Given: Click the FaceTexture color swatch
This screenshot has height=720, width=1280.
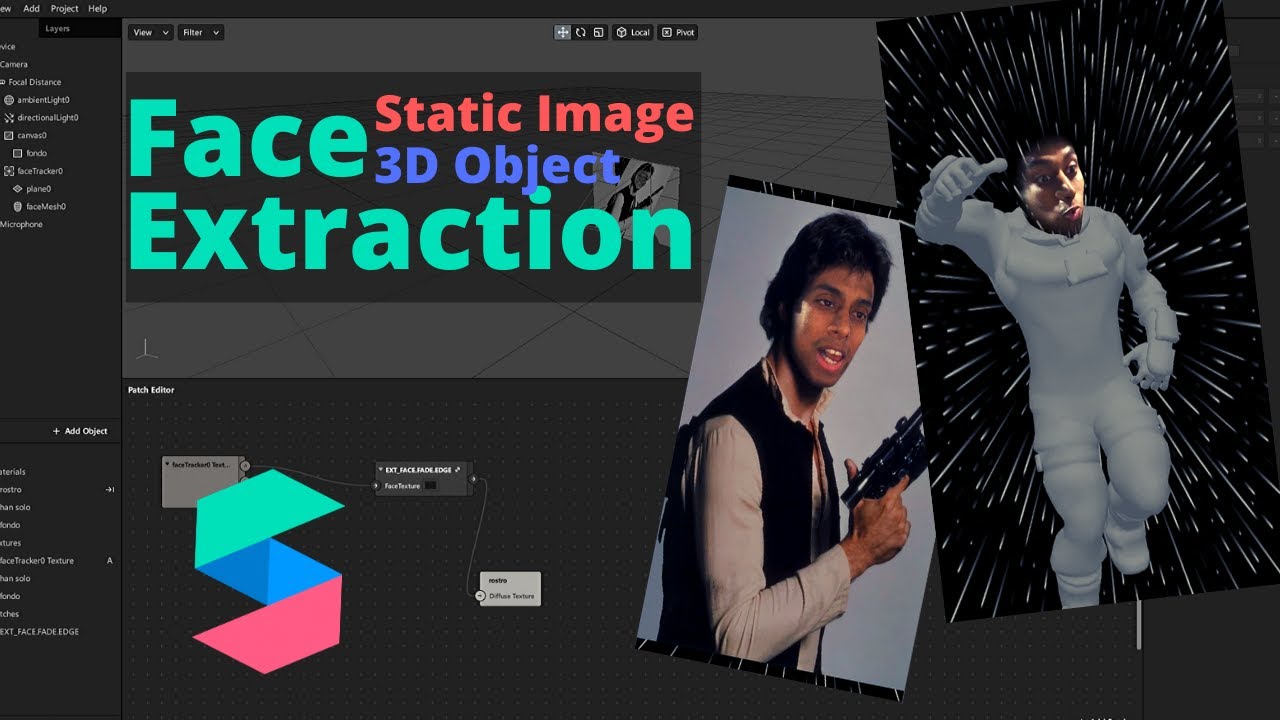Looking at the screenshot, I should 430,486.
